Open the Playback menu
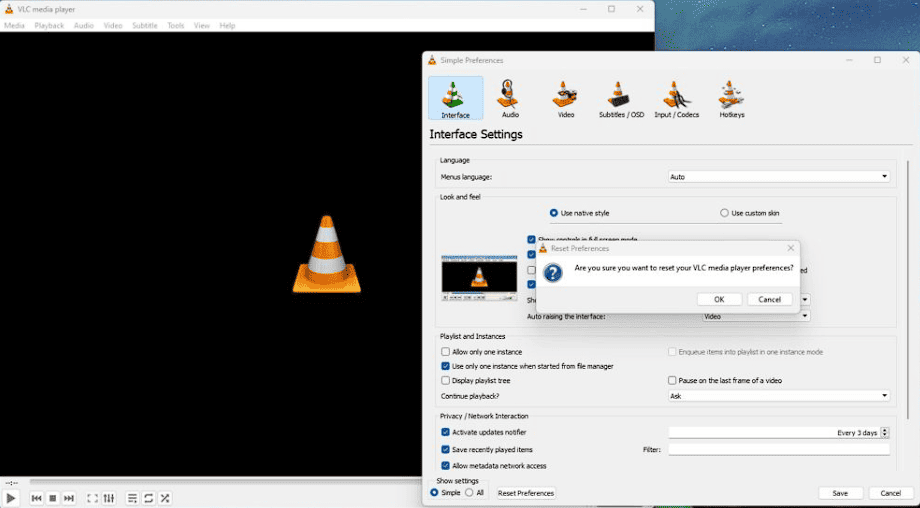This screenshot has height=508, width=920. [49, 25]
